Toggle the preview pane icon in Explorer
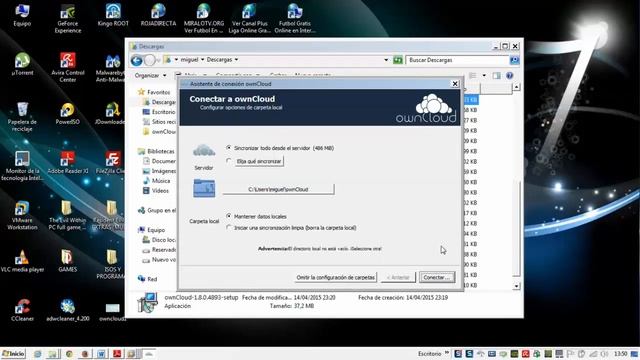Screen dimensions: 640x360 pyautogui.click(x=496, y=76)
